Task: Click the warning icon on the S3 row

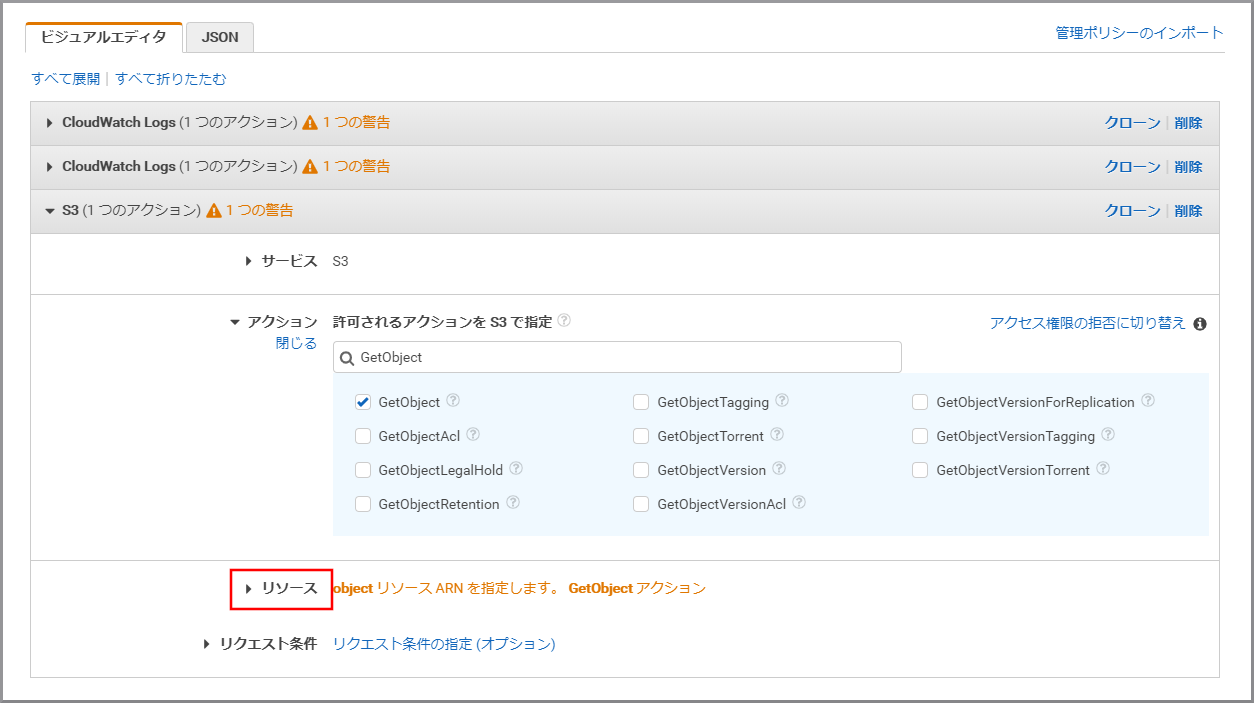Action: coord(213,211)
